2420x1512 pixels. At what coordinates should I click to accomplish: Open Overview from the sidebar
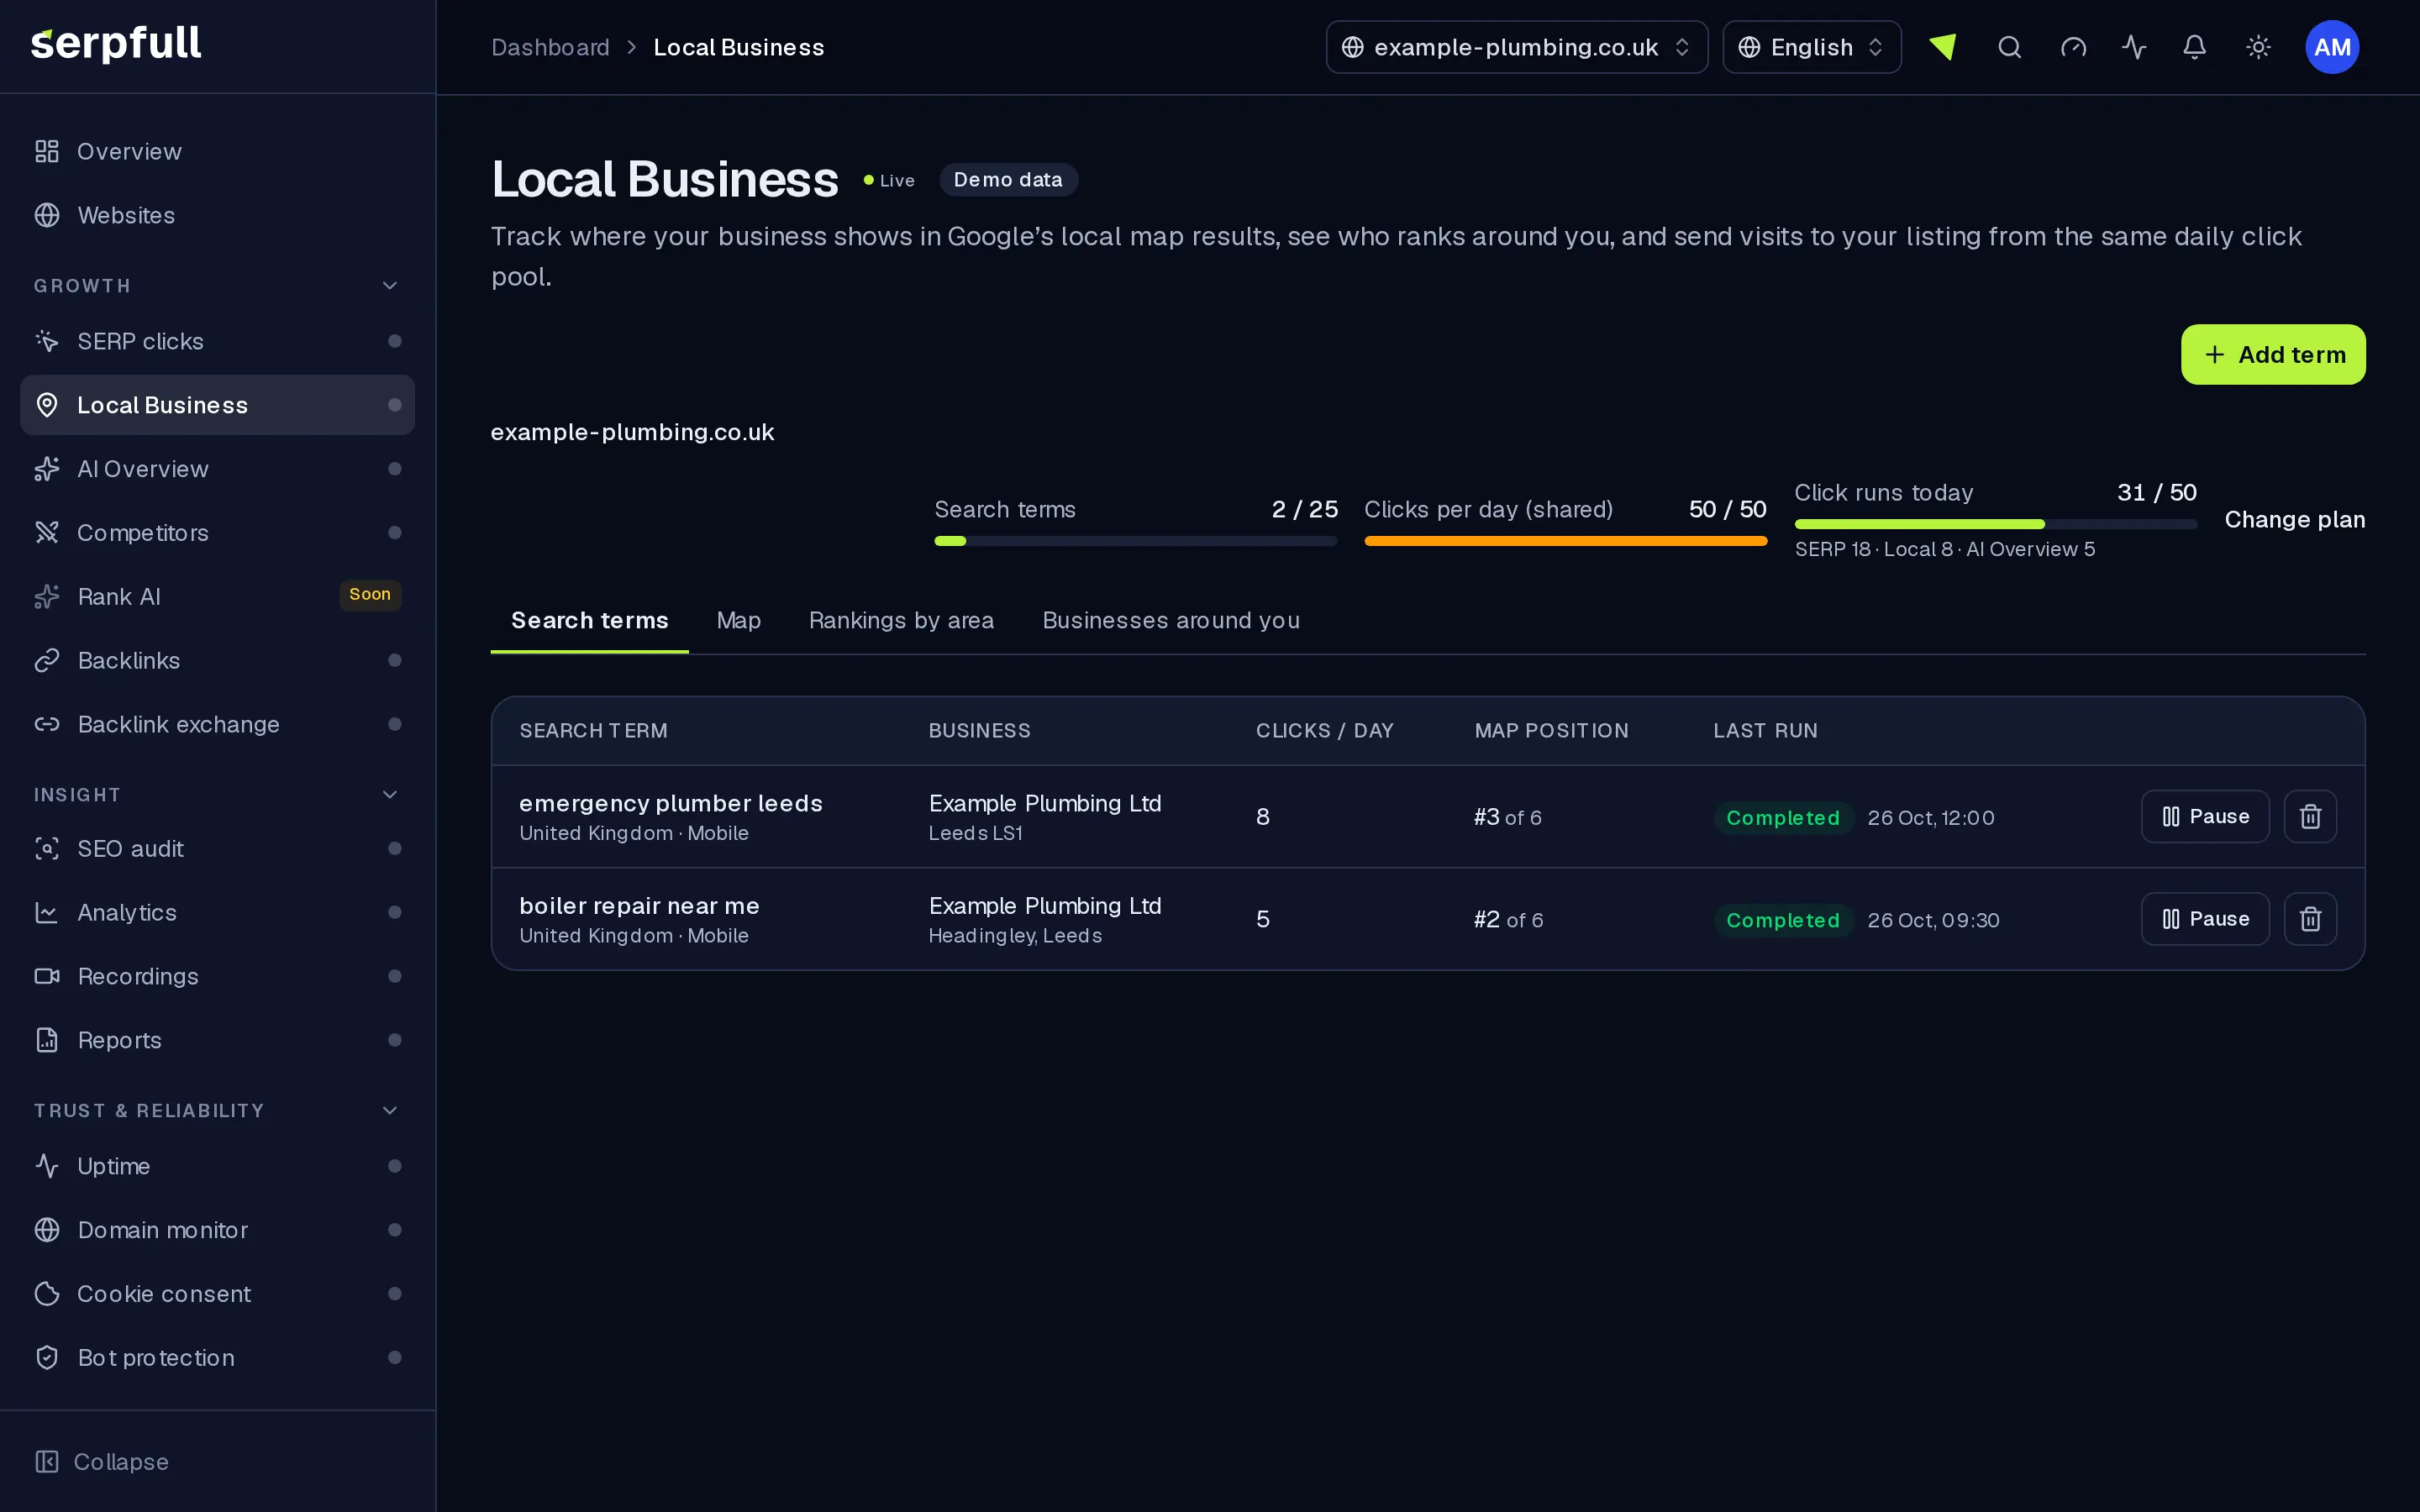coord(217,151)
